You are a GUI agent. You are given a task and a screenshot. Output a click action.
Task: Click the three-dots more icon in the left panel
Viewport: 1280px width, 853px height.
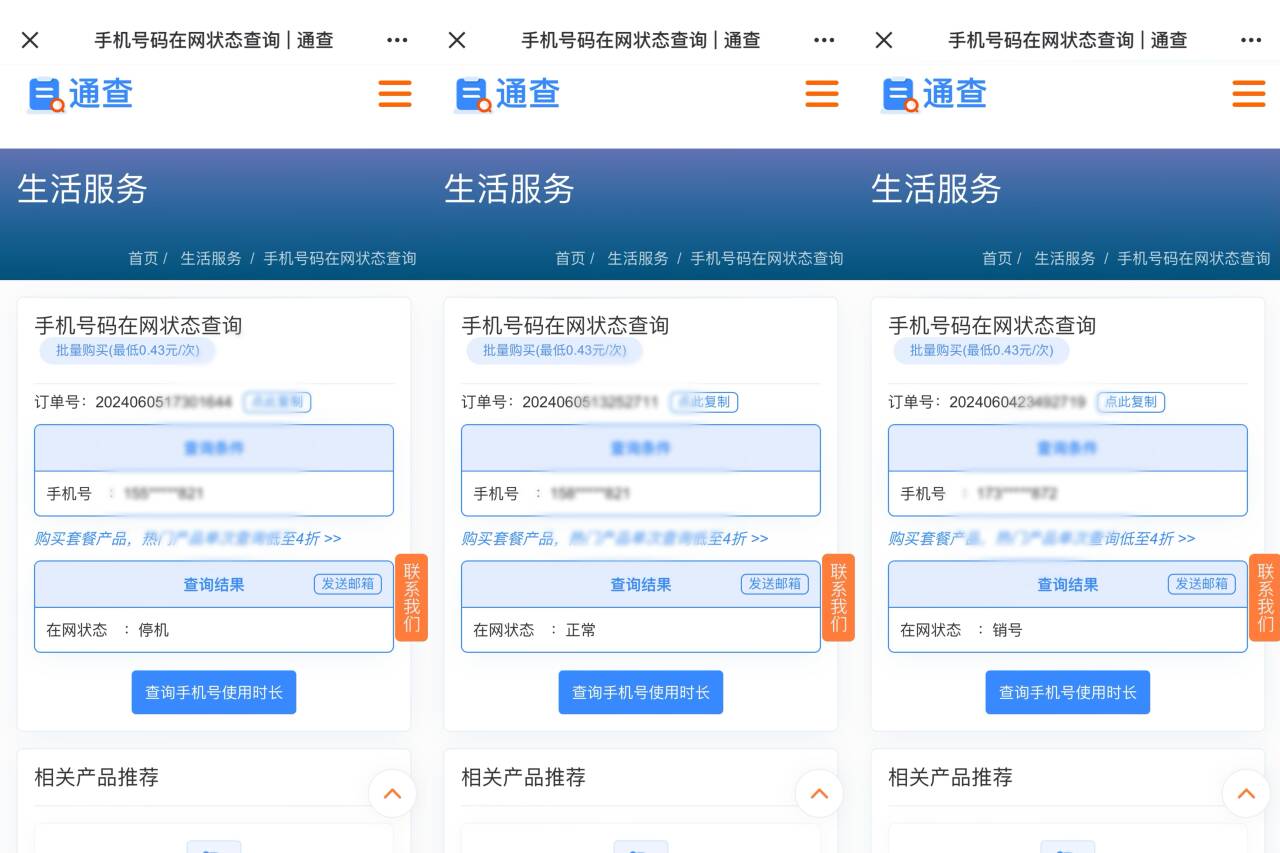[397, 40]
